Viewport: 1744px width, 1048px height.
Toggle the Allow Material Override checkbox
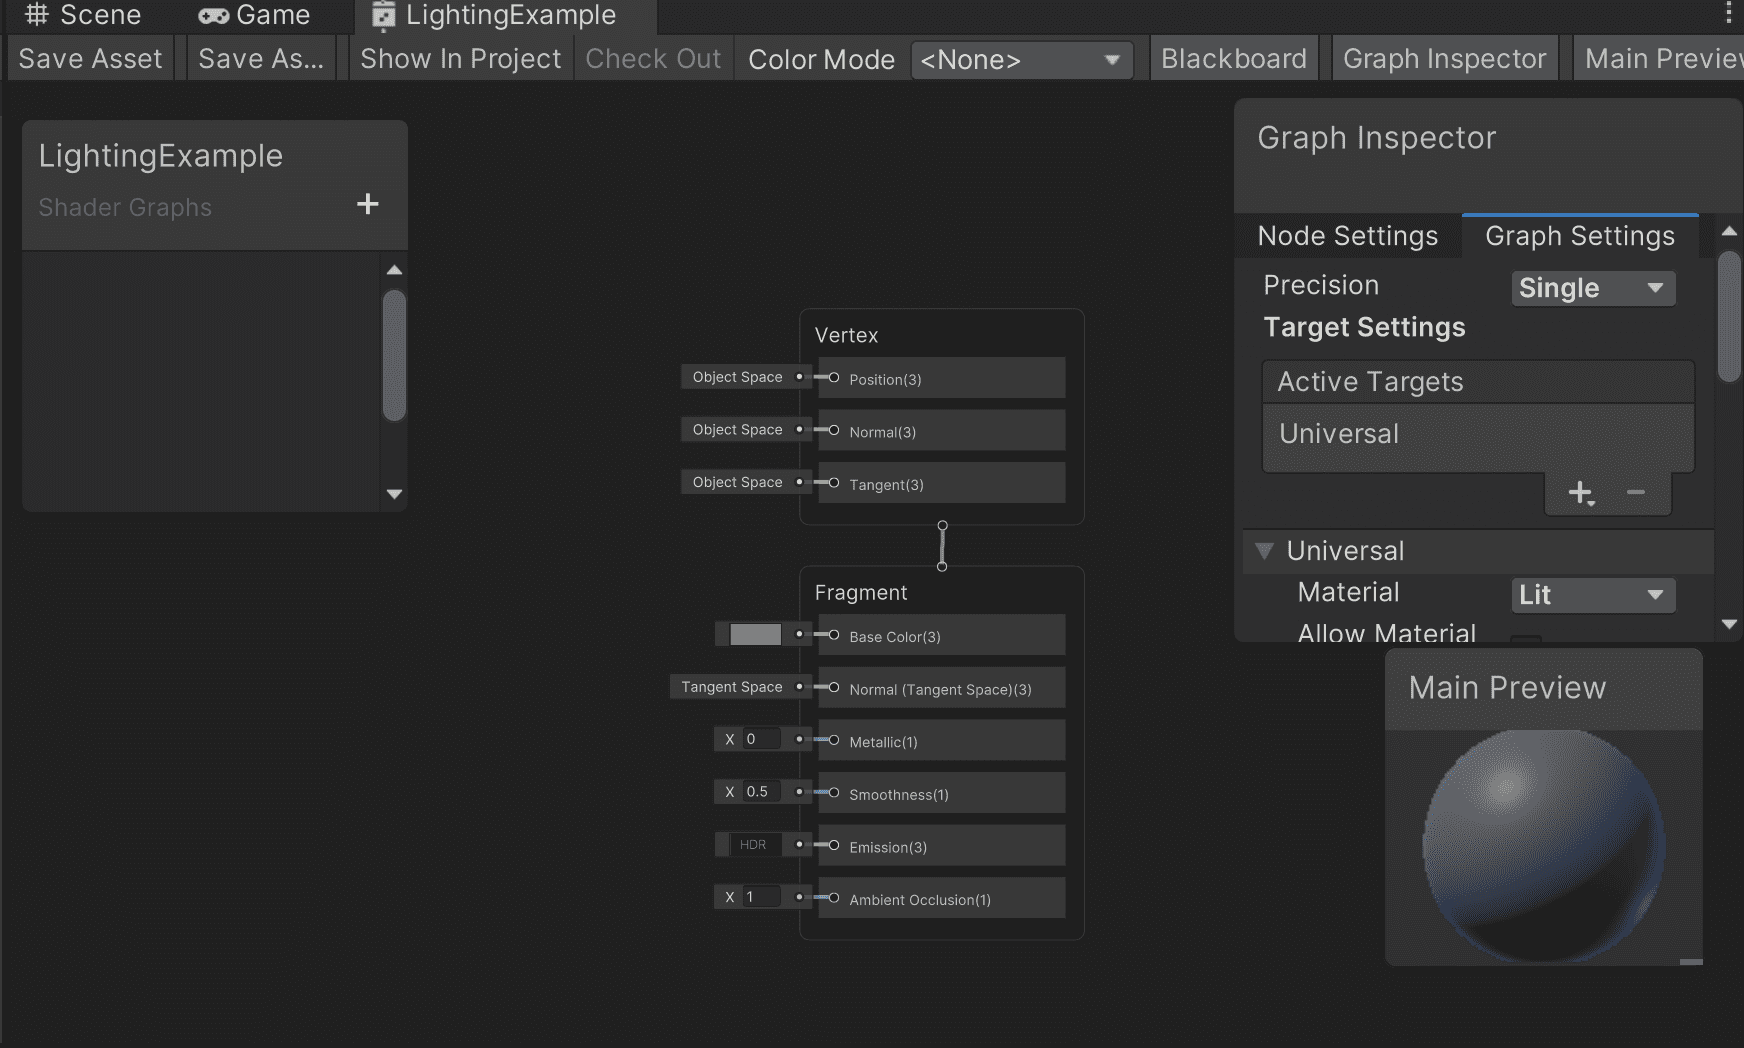(1526, 640)
